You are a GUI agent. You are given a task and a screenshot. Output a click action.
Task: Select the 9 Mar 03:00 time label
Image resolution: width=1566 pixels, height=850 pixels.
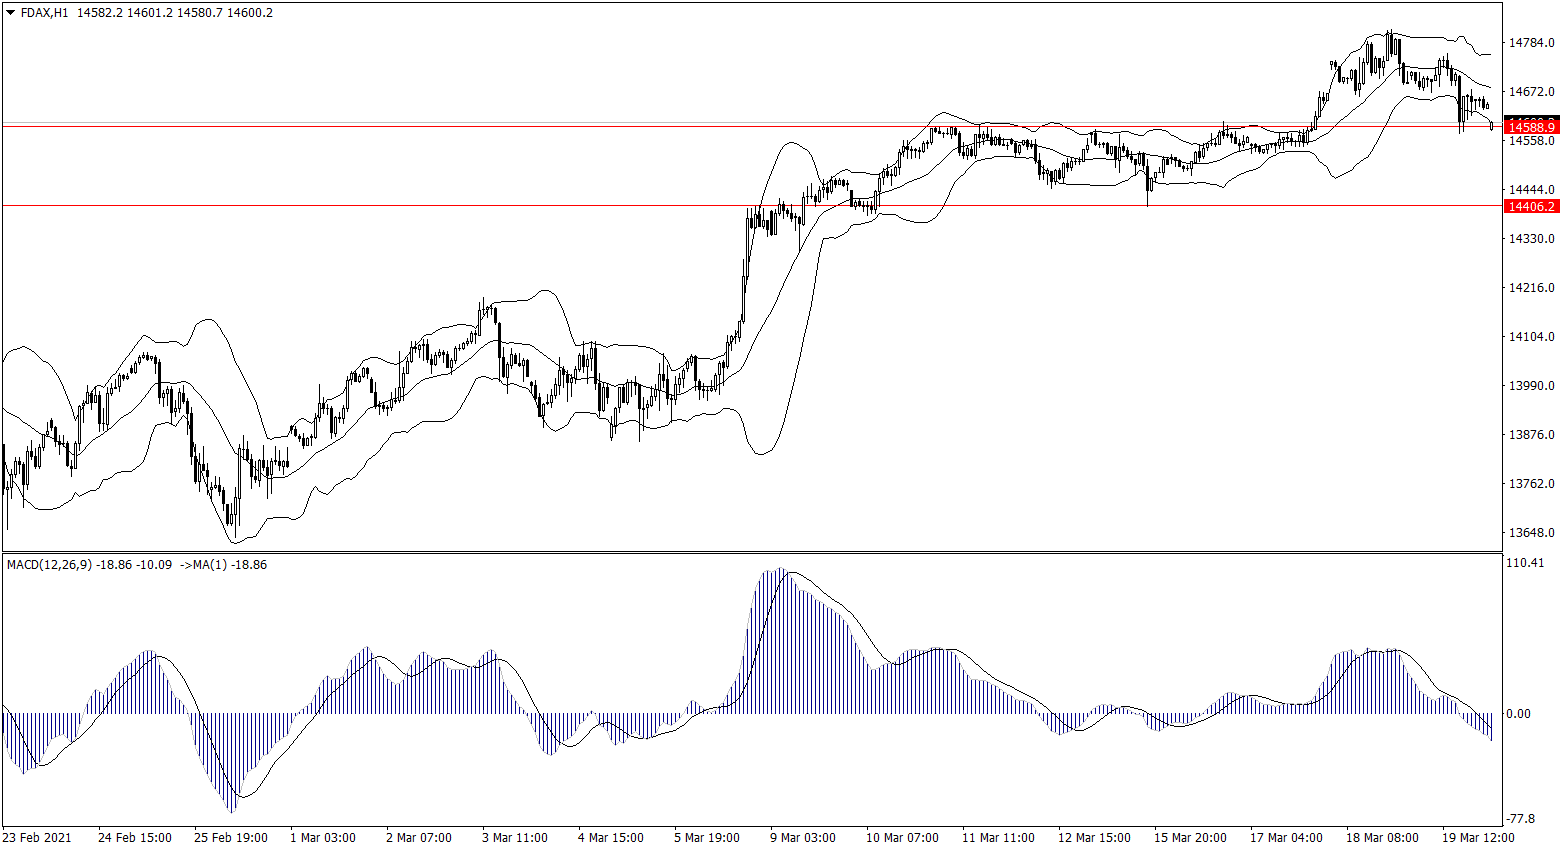(802, 838)
